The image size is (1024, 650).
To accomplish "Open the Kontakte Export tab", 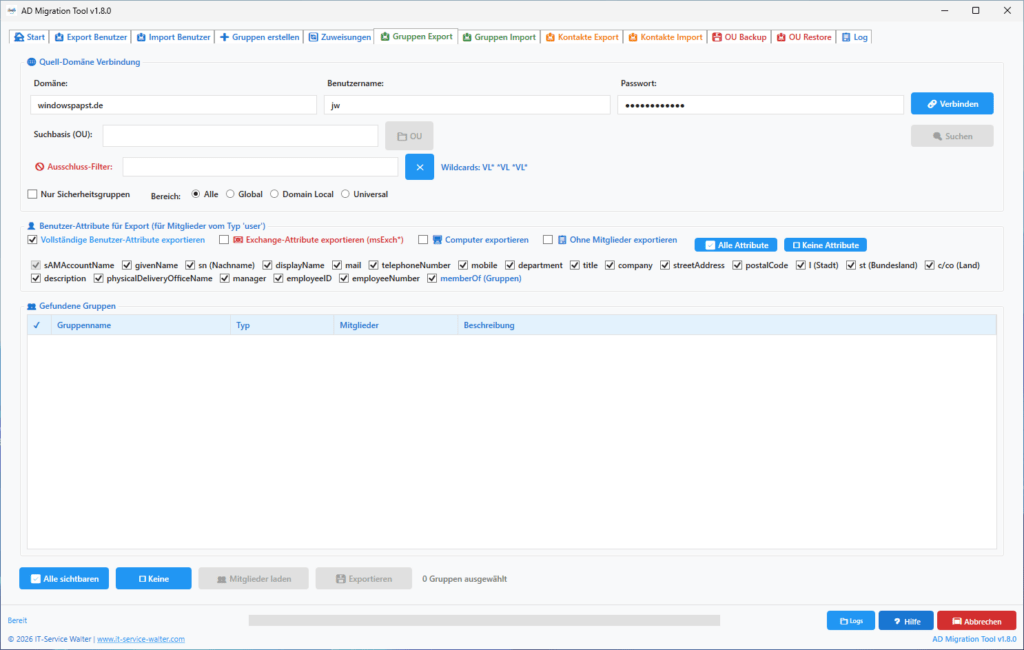I will pos(582,37).
